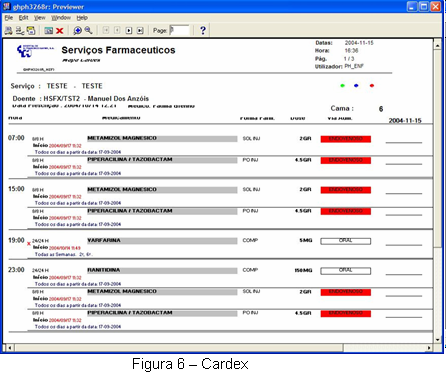Zoom out with the magnifier icon
The height and width of the screenshot is (374, 446).
pos(88,31)
